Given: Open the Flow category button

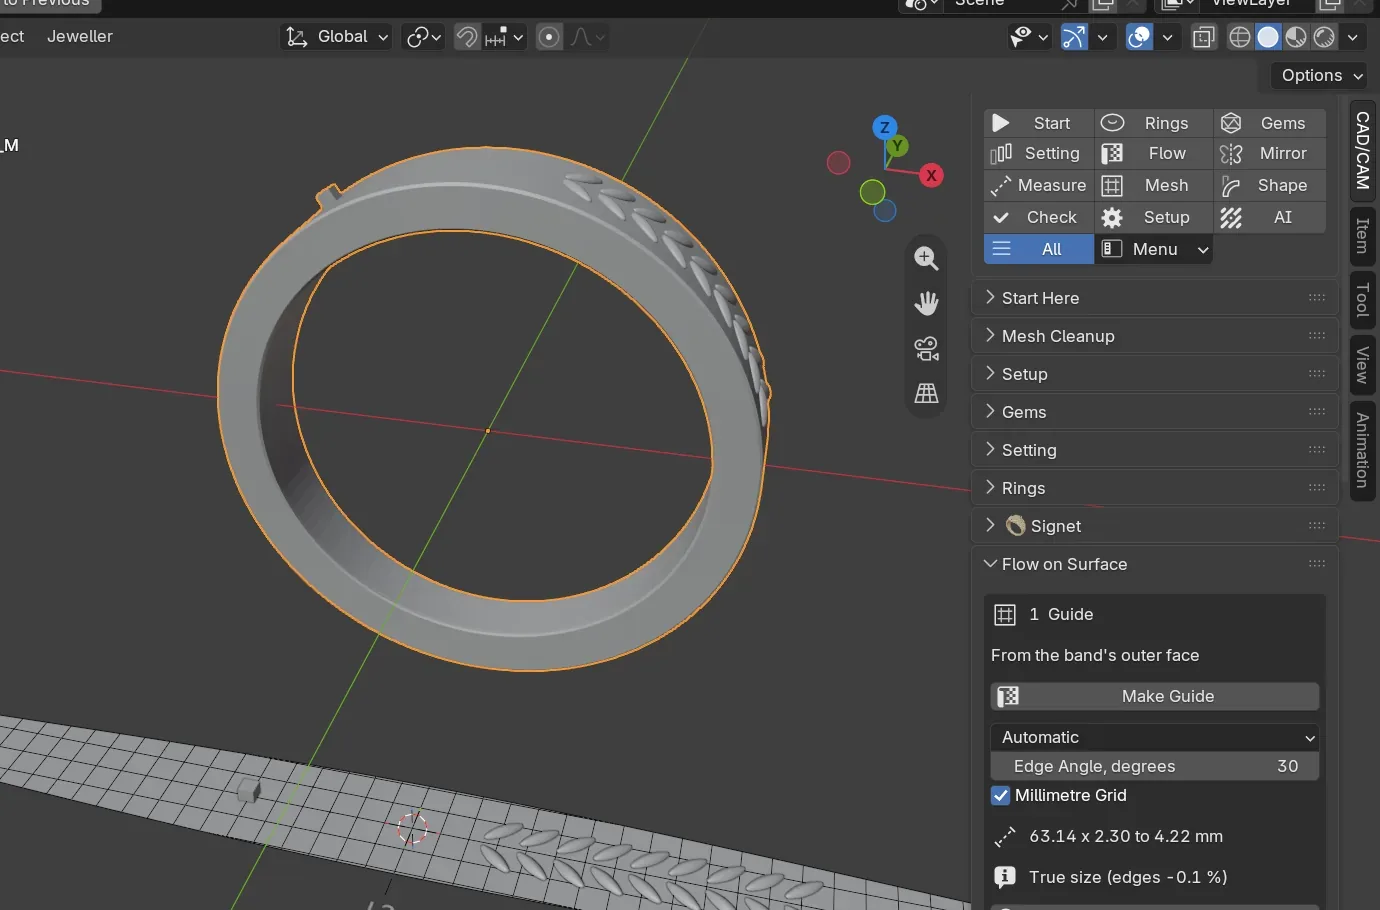Looking at the screenshot, I should click(1153, 154).
